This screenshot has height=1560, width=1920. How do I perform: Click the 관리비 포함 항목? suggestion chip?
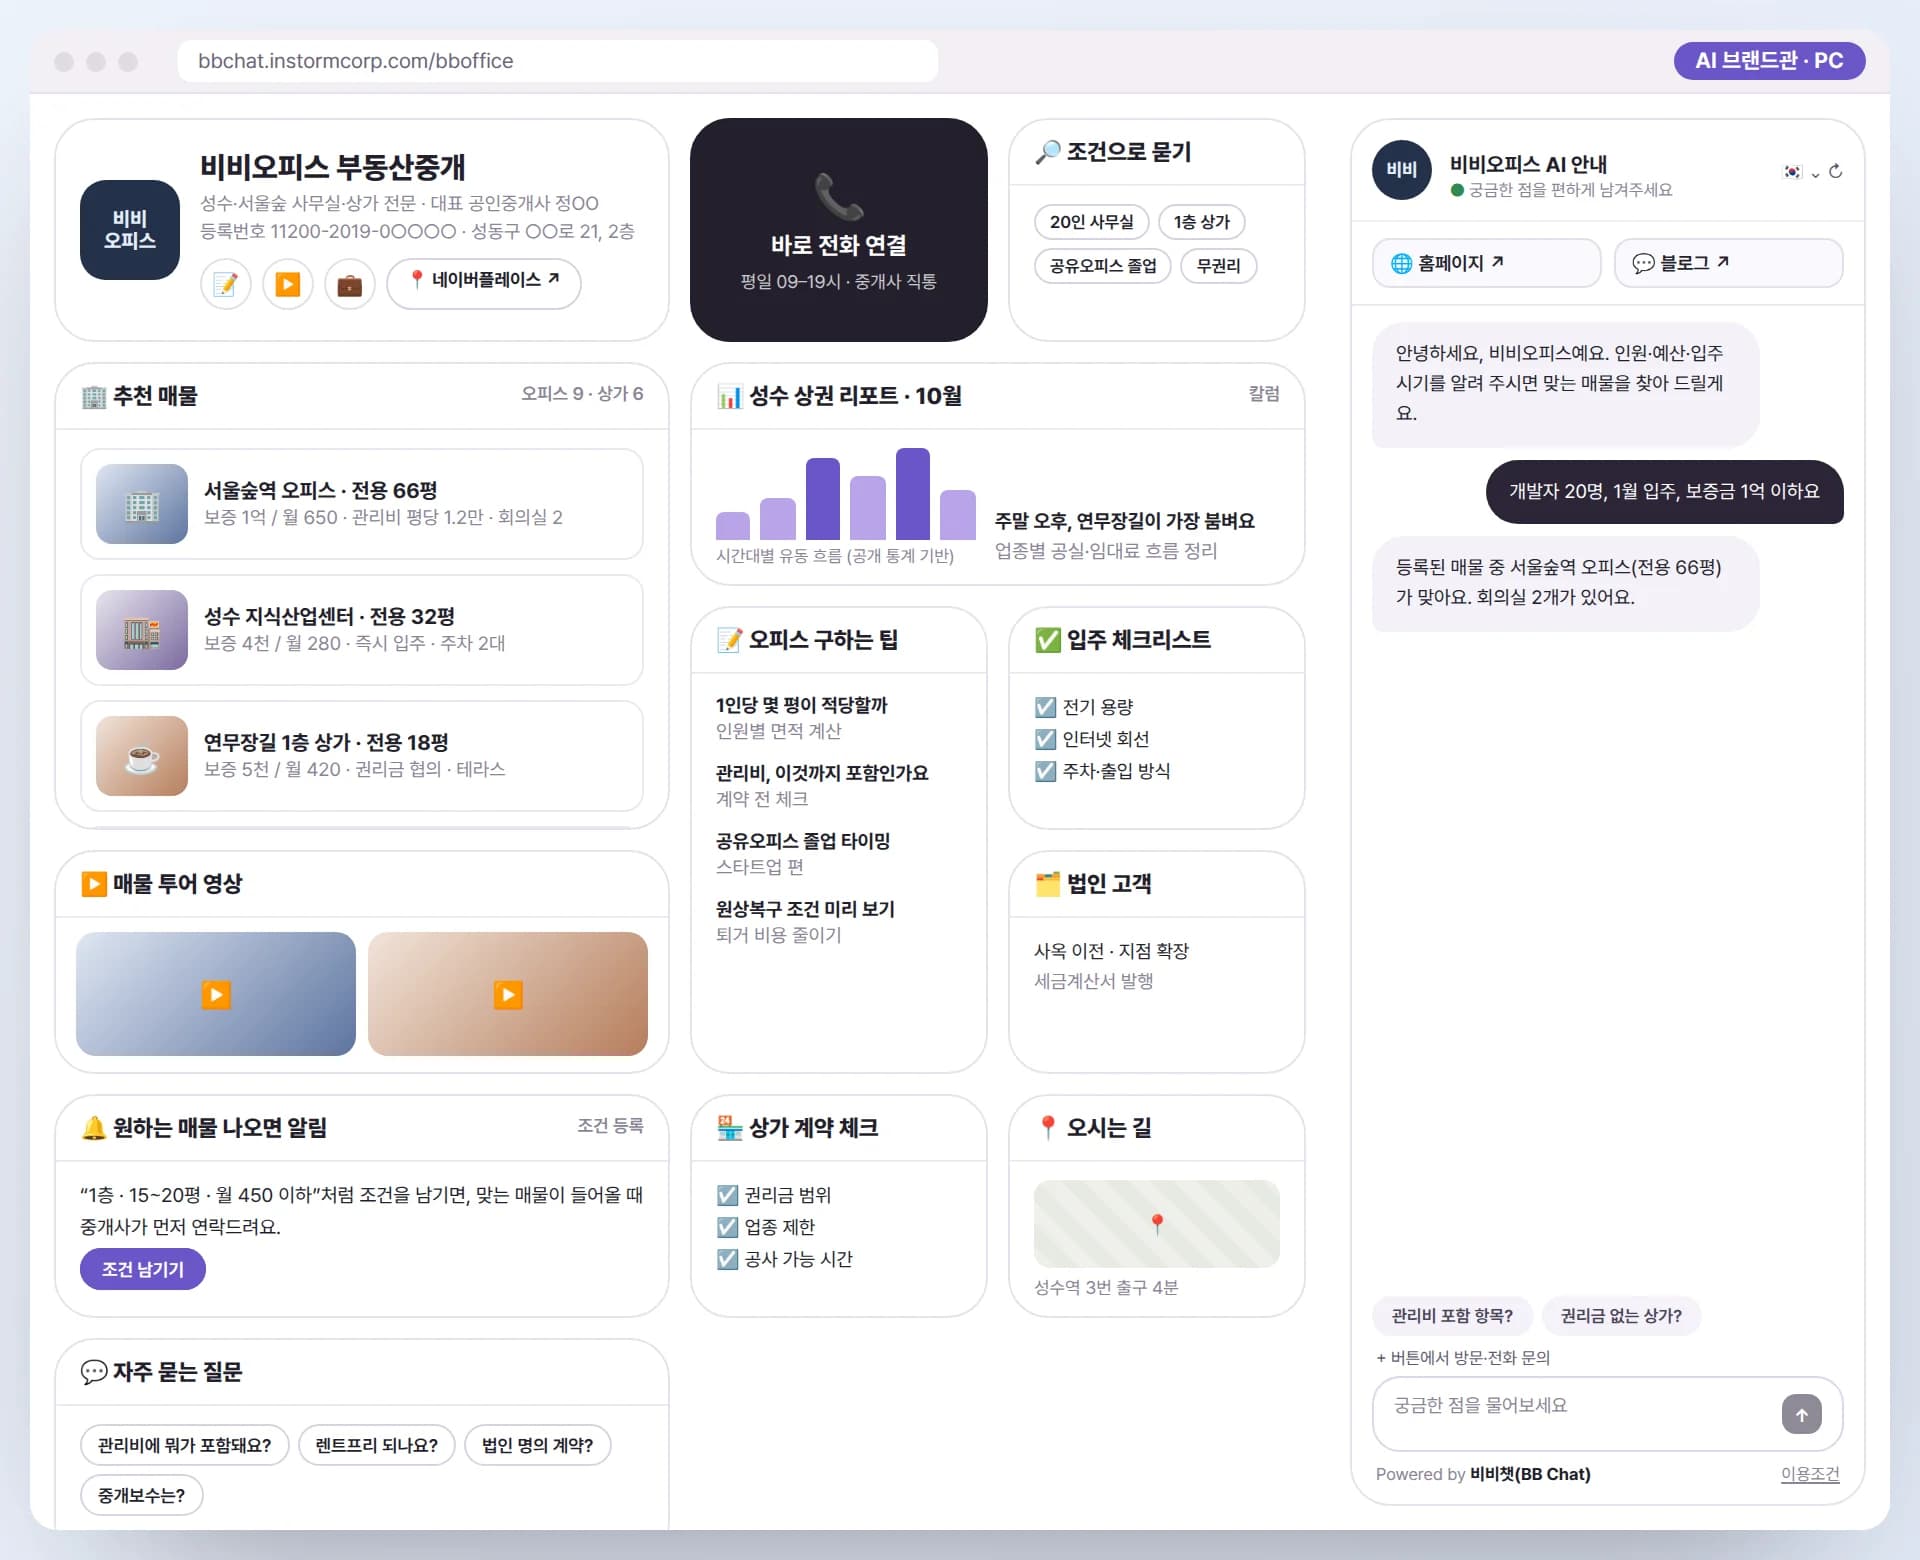click(1452, 1316)
